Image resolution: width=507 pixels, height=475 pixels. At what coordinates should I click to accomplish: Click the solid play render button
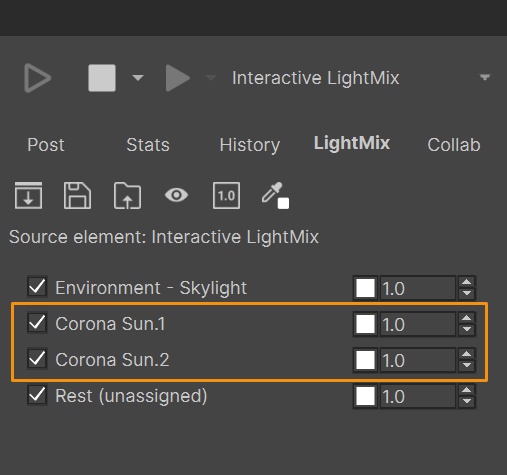[178, 78]
